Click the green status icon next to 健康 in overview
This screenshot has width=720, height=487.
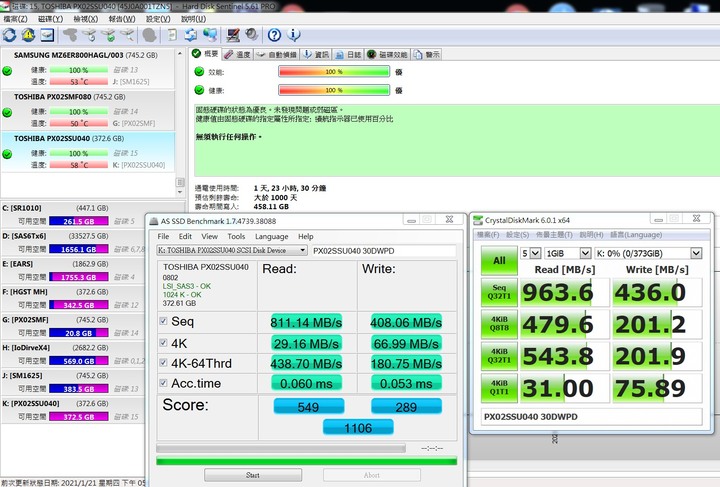tap(199, 90)
